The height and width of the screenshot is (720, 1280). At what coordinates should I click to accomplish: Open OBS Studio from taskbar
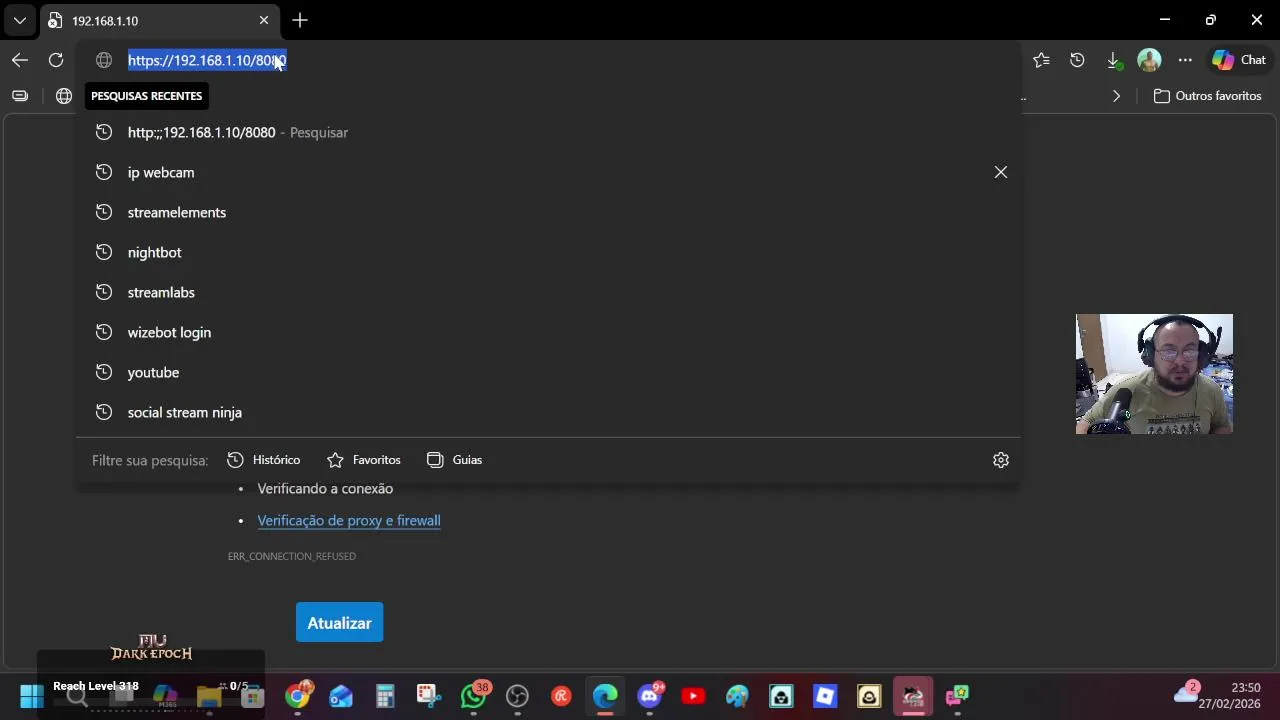click(517, 696)
